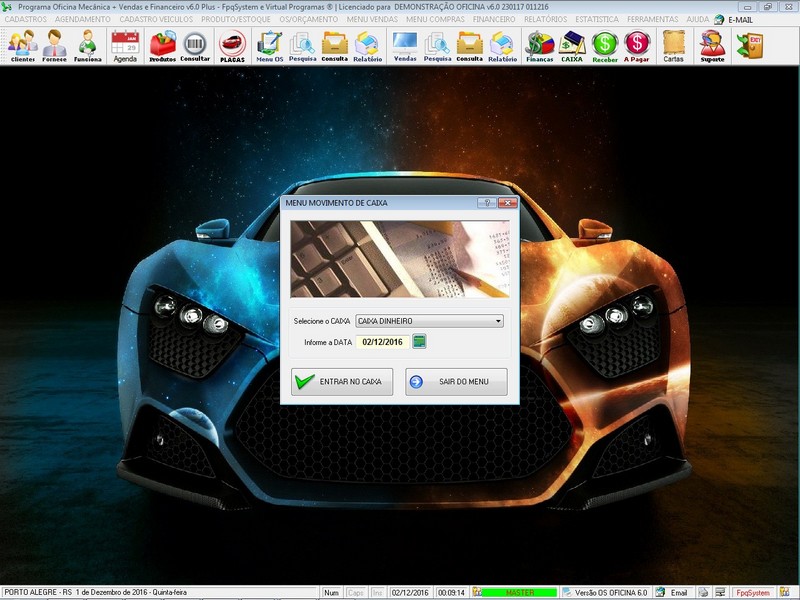The width and height of the screenshot is (800, 600).
Task: Open the Clientes toolbar icon
Action: click(x=23, y=46)
